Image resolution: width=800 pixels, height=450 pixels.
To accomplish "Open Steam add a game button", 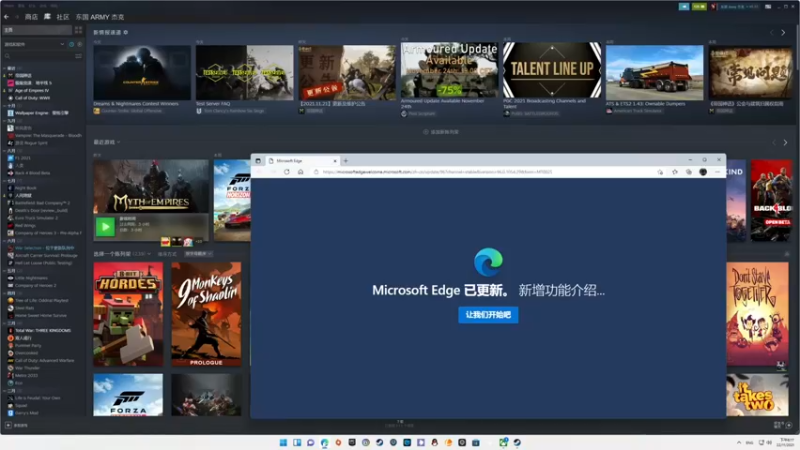I will [17, 425].
